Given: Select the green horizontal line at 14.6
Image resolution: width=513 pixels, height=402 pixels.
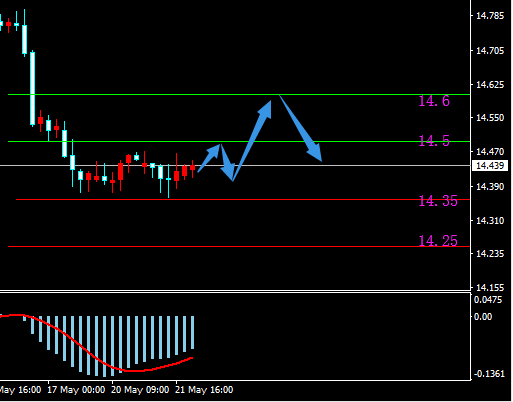Looking at the screenshot, I should pos(239,95).
